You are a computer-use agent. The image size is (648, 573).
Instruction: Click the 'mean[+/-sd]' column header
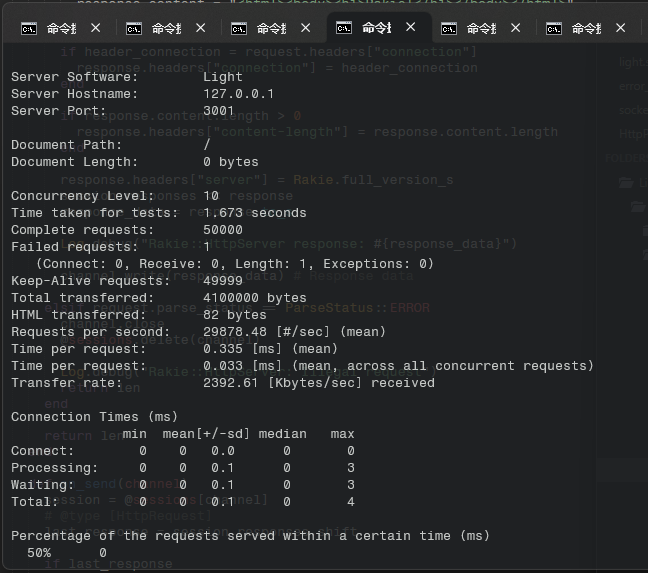pyautogui.click(x=206, y=434)
